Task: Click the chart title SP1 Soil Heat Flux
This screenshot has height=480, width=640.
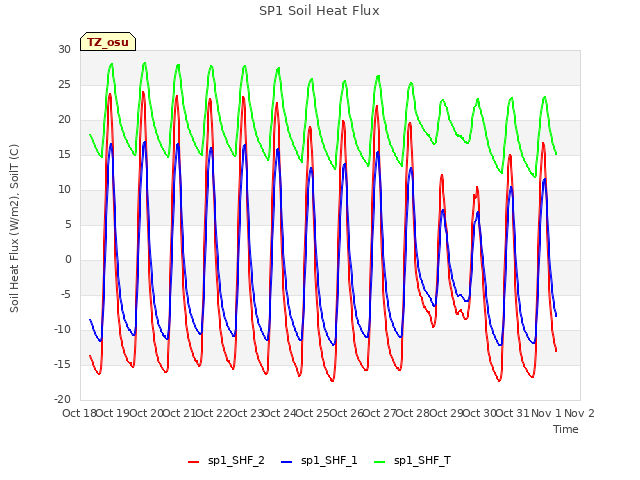Action: pos(319,11)
